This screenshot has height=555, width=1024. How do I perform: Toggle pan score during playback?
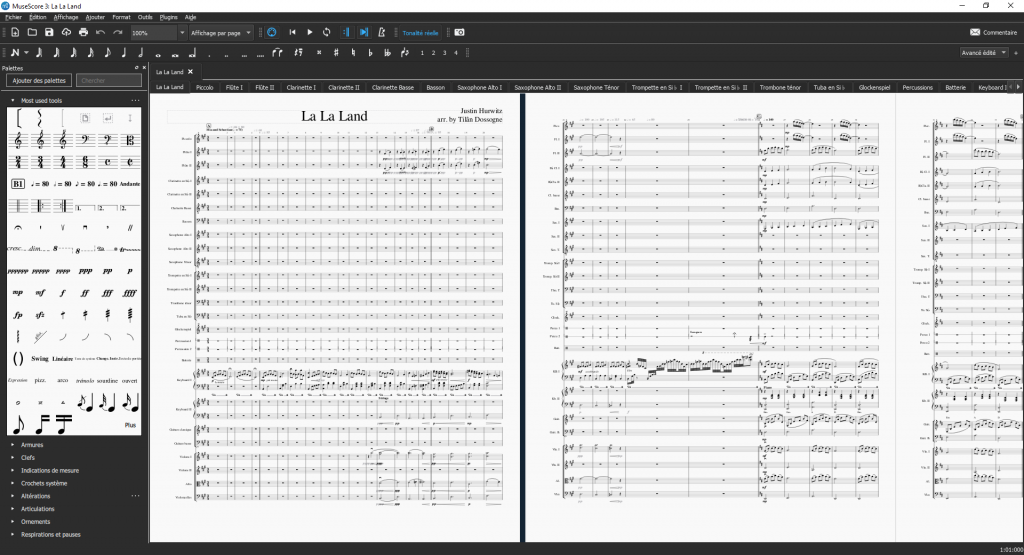pos(364,32)
